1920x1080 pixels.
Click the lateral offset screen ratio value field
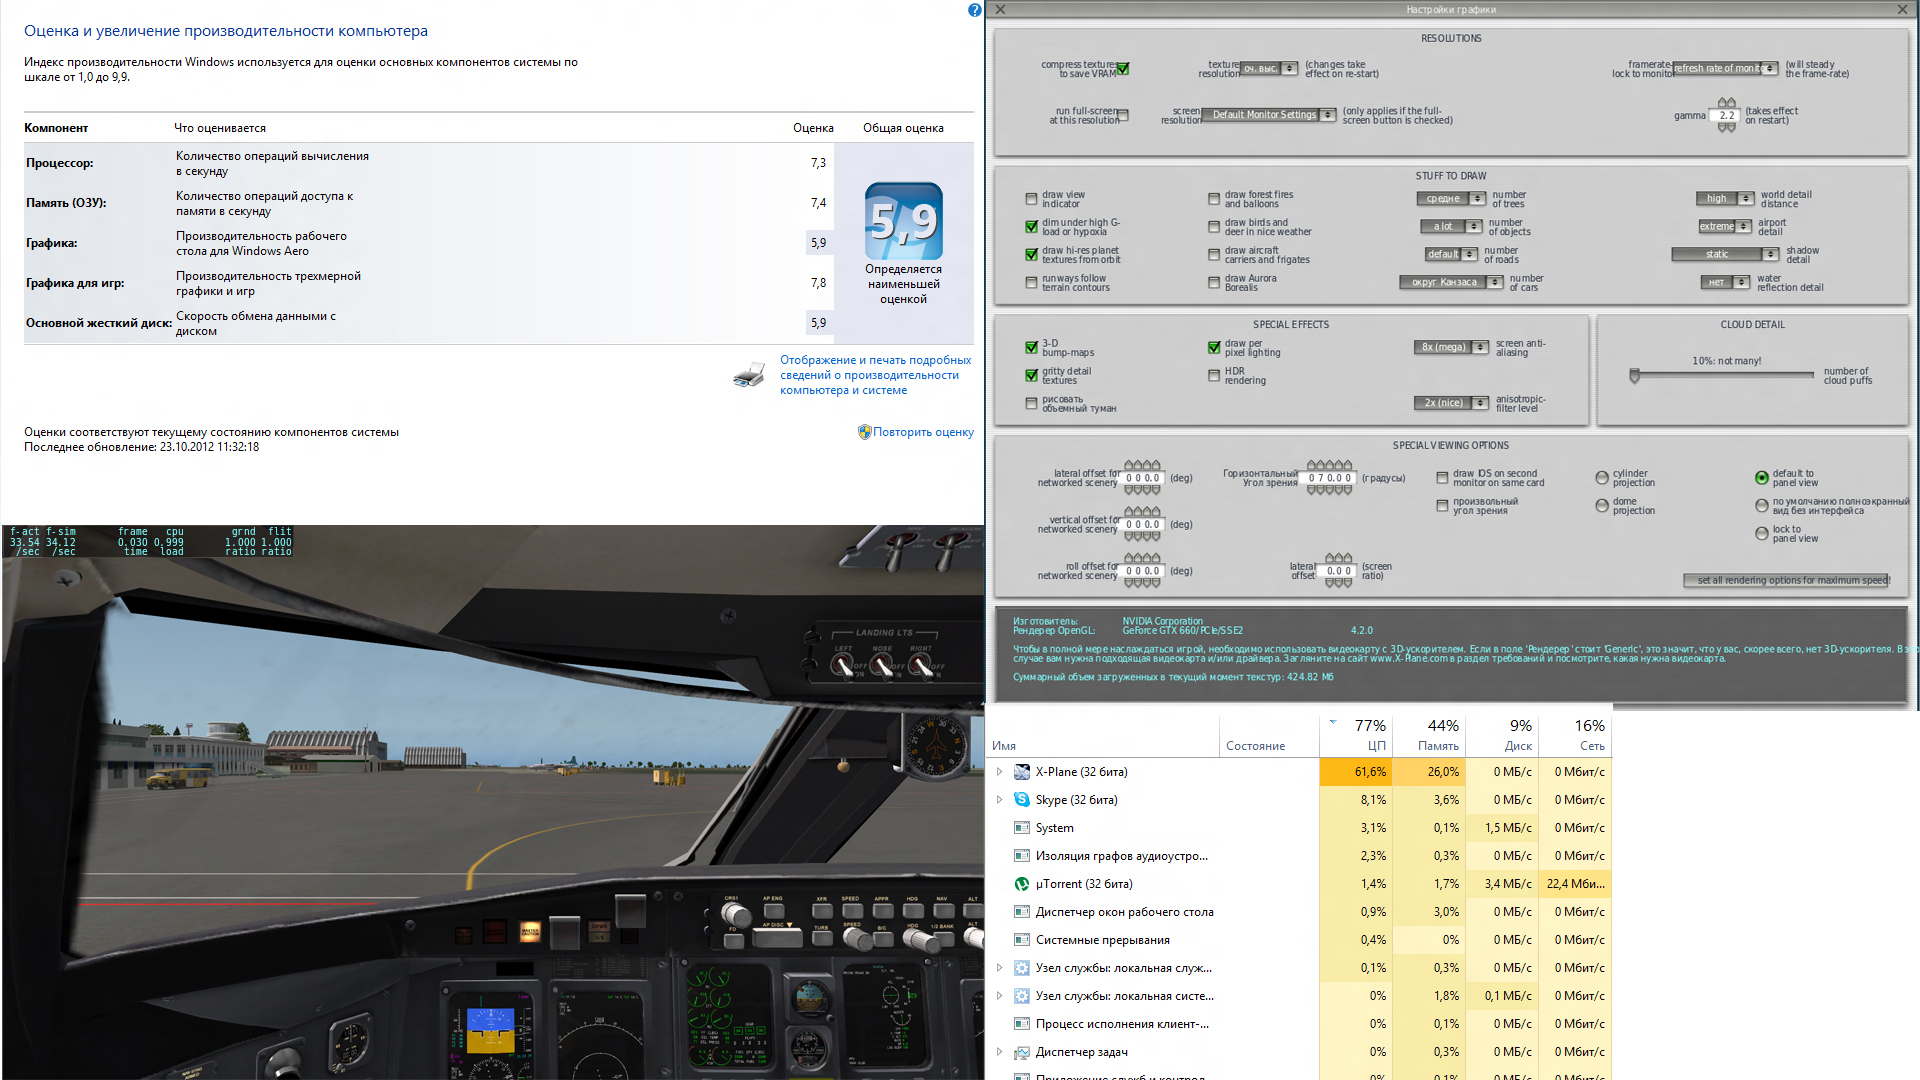click(1339, 571)
